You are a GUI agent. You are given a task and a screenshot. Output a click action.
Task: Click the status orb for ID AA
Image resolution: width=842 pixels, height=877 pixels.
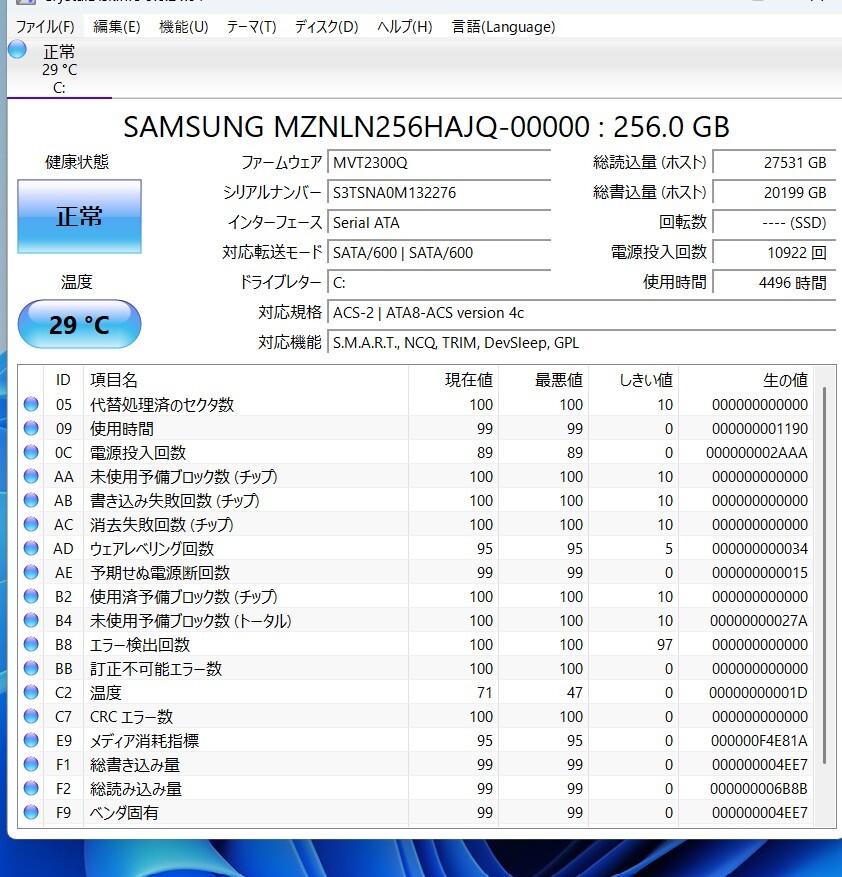tap(31, 476)
